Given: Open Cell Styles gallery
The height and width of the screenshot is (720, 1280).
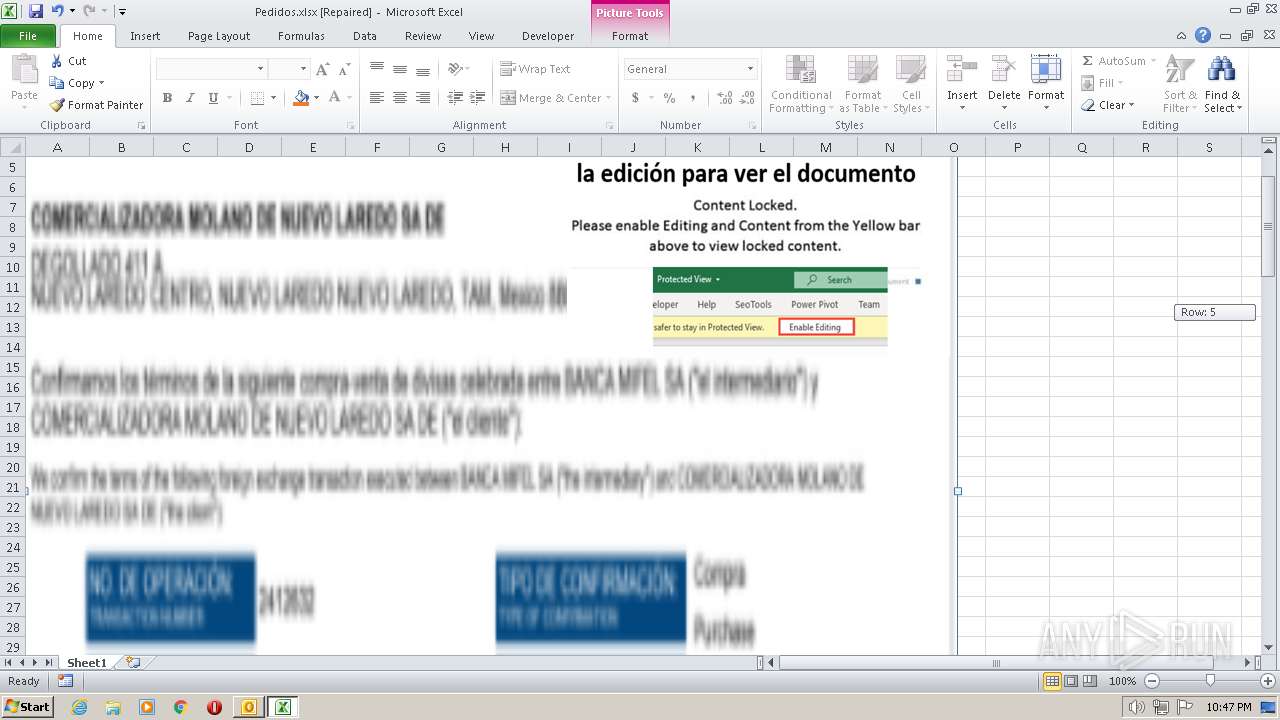Looking at the screenshot, I should click(x=909, y=85).
